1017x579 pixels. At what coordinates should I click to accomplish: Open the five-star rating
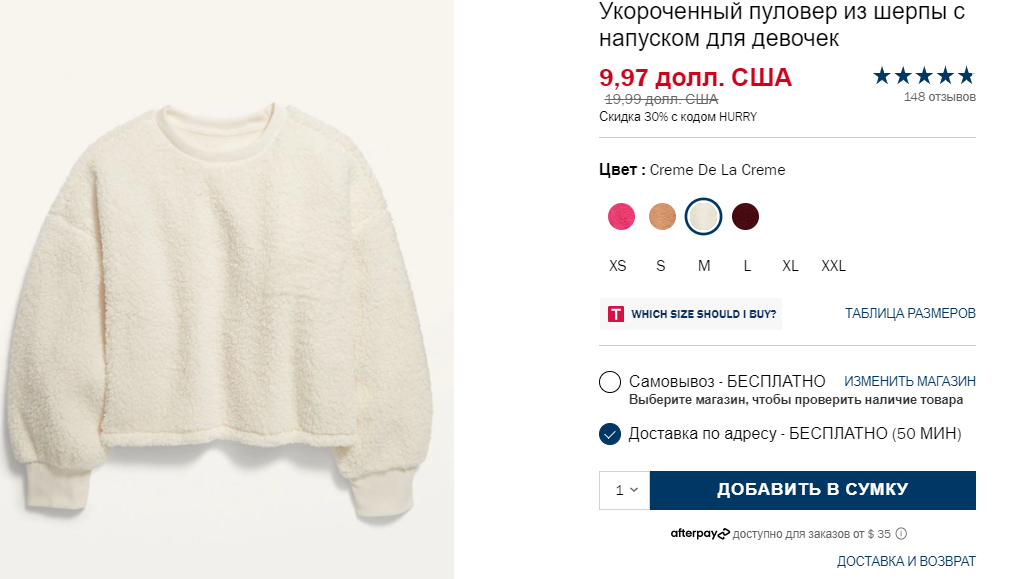point(924,76)
